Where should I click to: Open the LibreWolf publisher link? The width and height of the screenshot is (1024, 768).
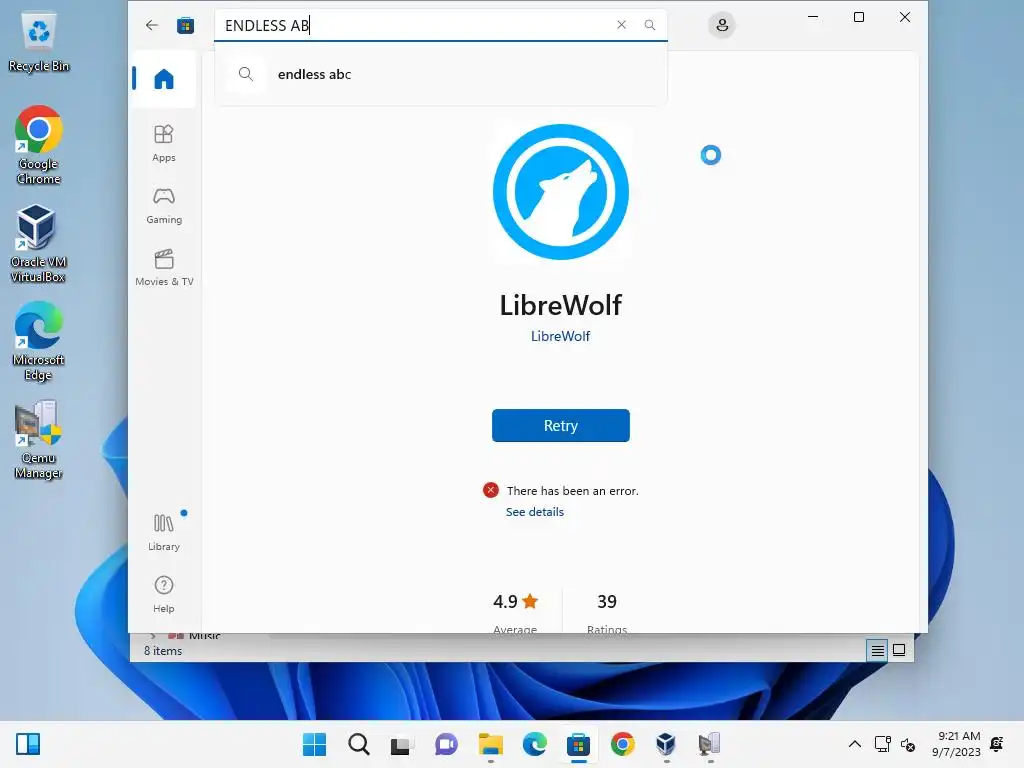[x=560, y=336]
